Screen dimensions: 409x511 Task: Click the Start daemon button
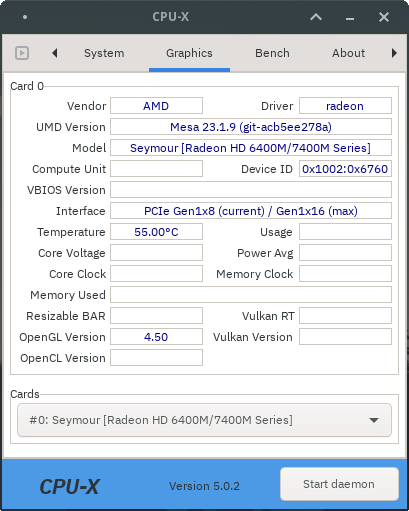pyautogui.click(x=339, y=484)
